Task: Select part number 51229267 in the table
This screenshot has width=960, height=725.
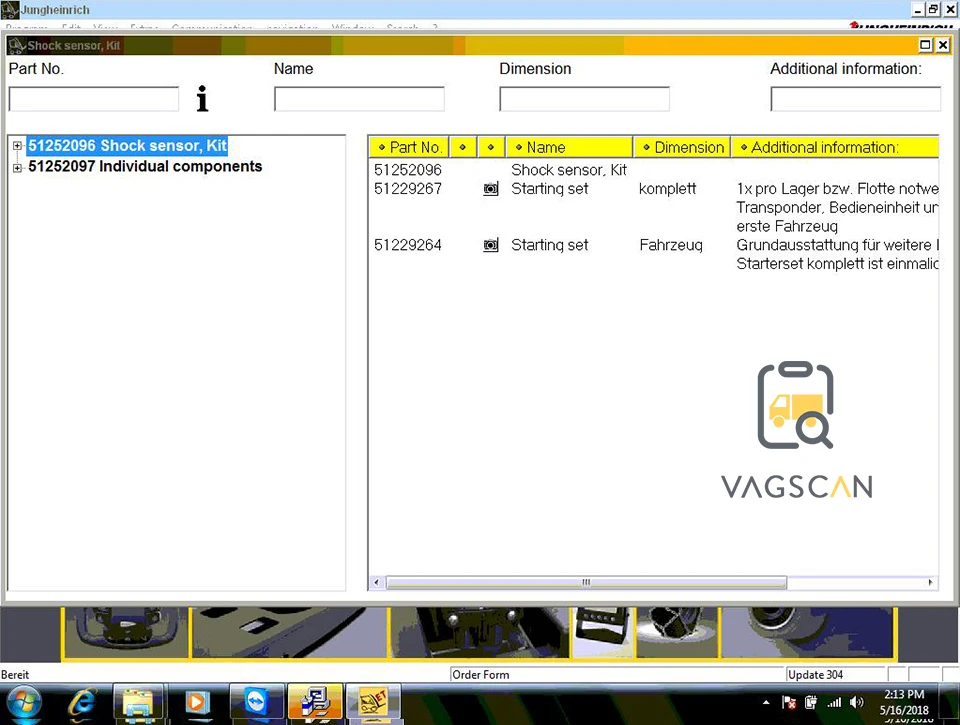Action: (408, 189)
